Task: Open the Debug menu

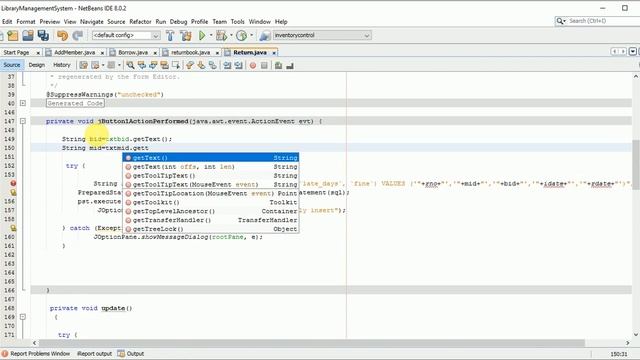Action: click(178, 22)
